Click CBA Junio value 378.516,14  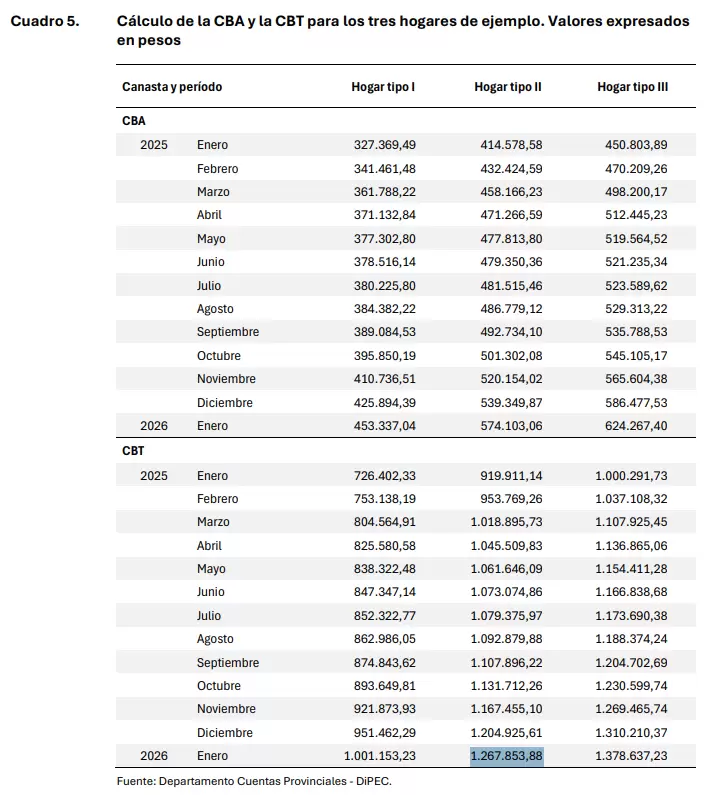coord(385,262)
